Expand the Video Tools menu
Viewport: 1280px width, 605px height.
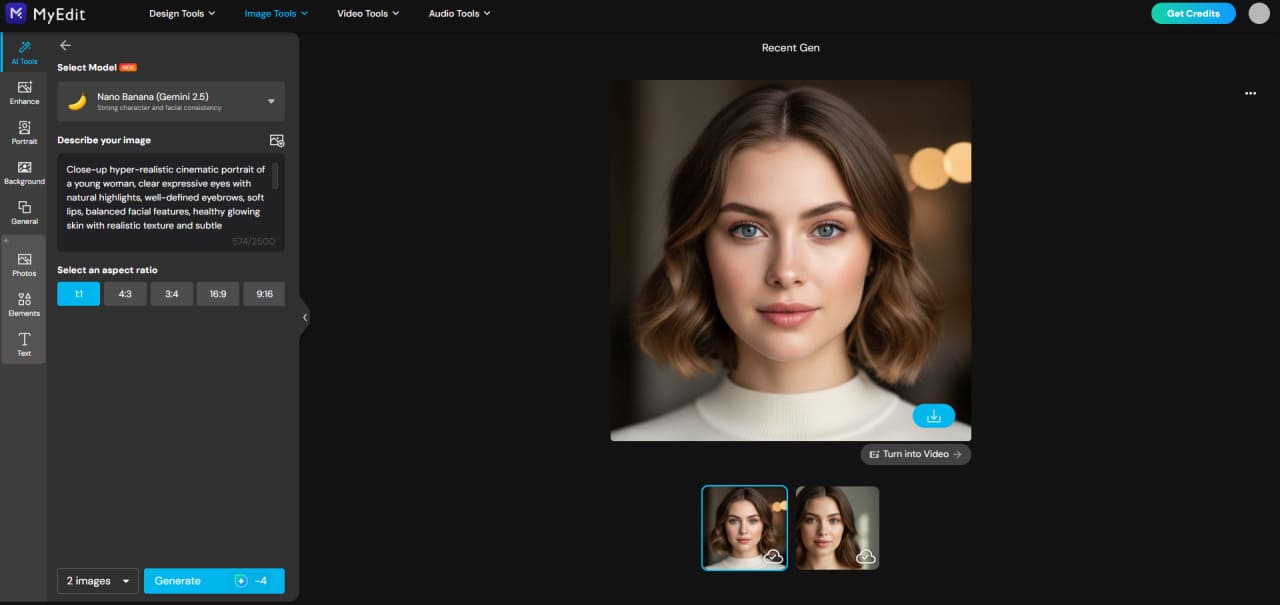pos(367,13)
